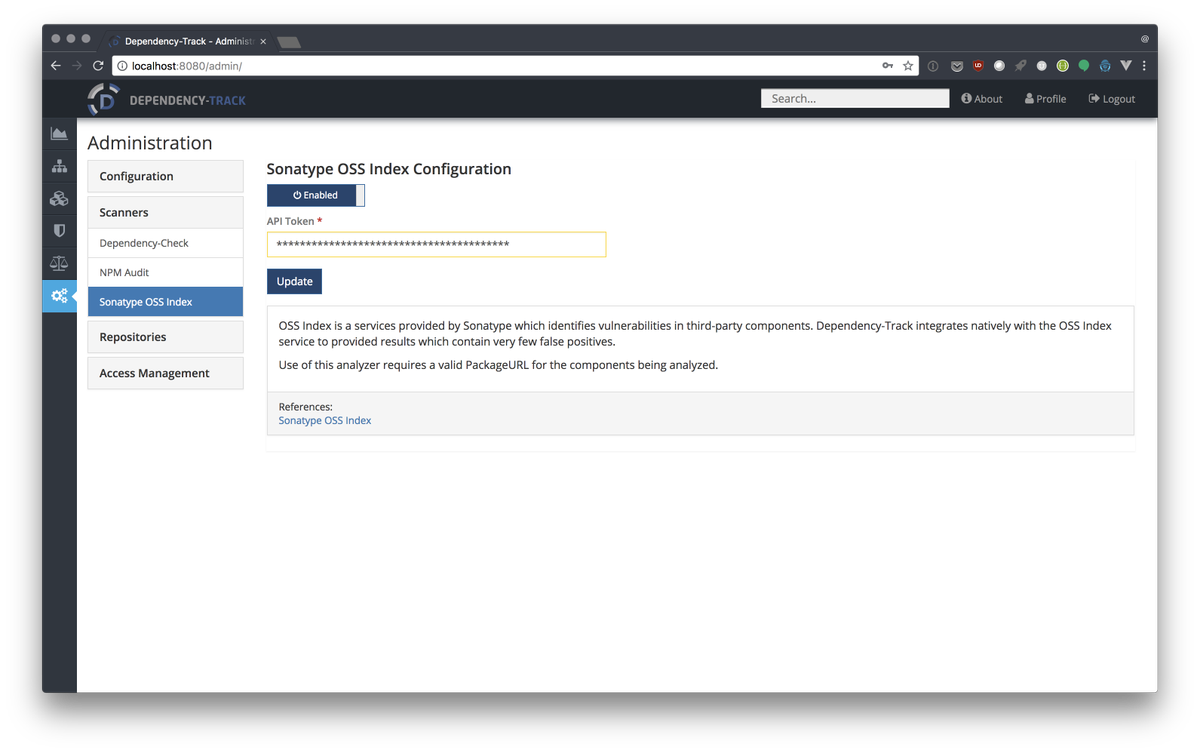Reload the page with the refresh icon
This screenshot has width=1200, height=753.
[98, 66]
